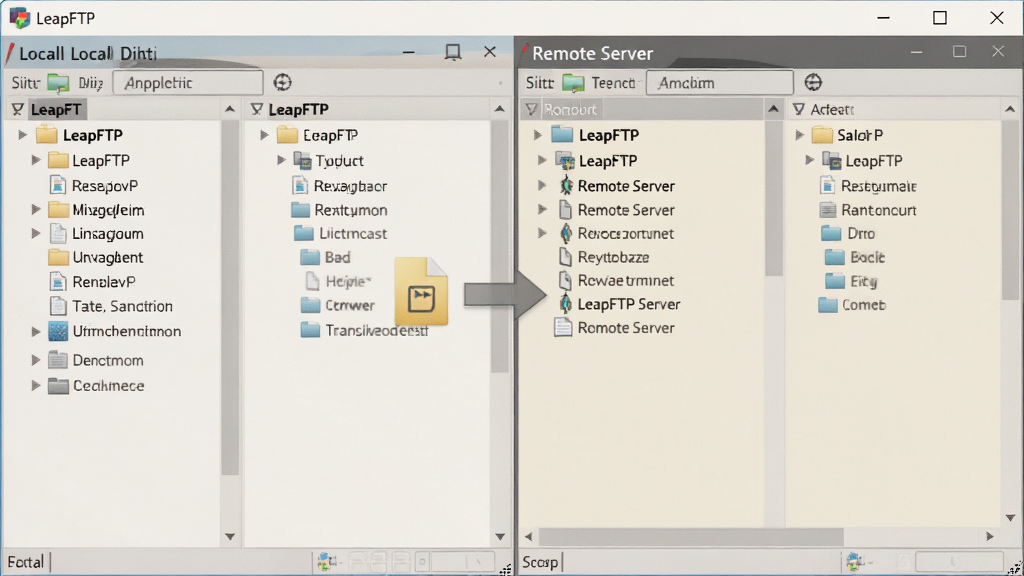Click the remote horizontal scrollbar right arrow
The width and height of the screenshot is (1024, 576).
990,537
